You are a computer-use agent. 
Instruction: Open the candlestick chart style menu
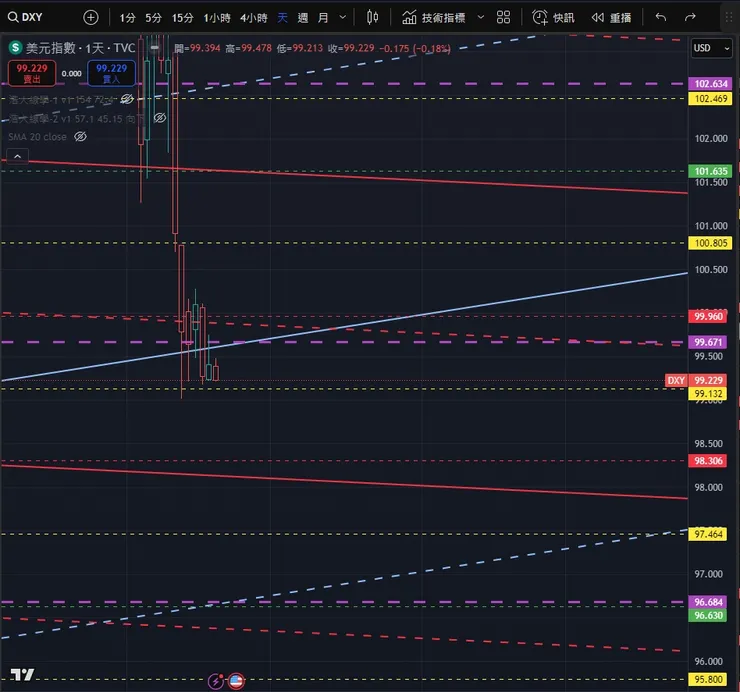coord(372,17)
